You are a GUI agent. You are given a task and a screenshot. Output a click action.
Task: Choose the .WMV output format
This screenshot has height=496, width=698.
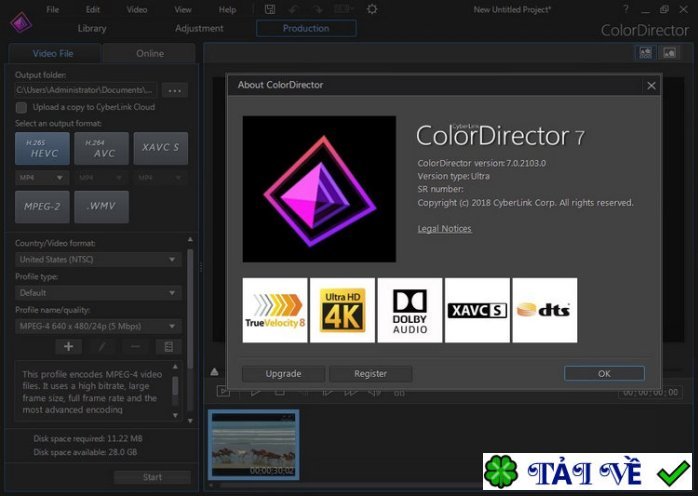tap(101, 207)
